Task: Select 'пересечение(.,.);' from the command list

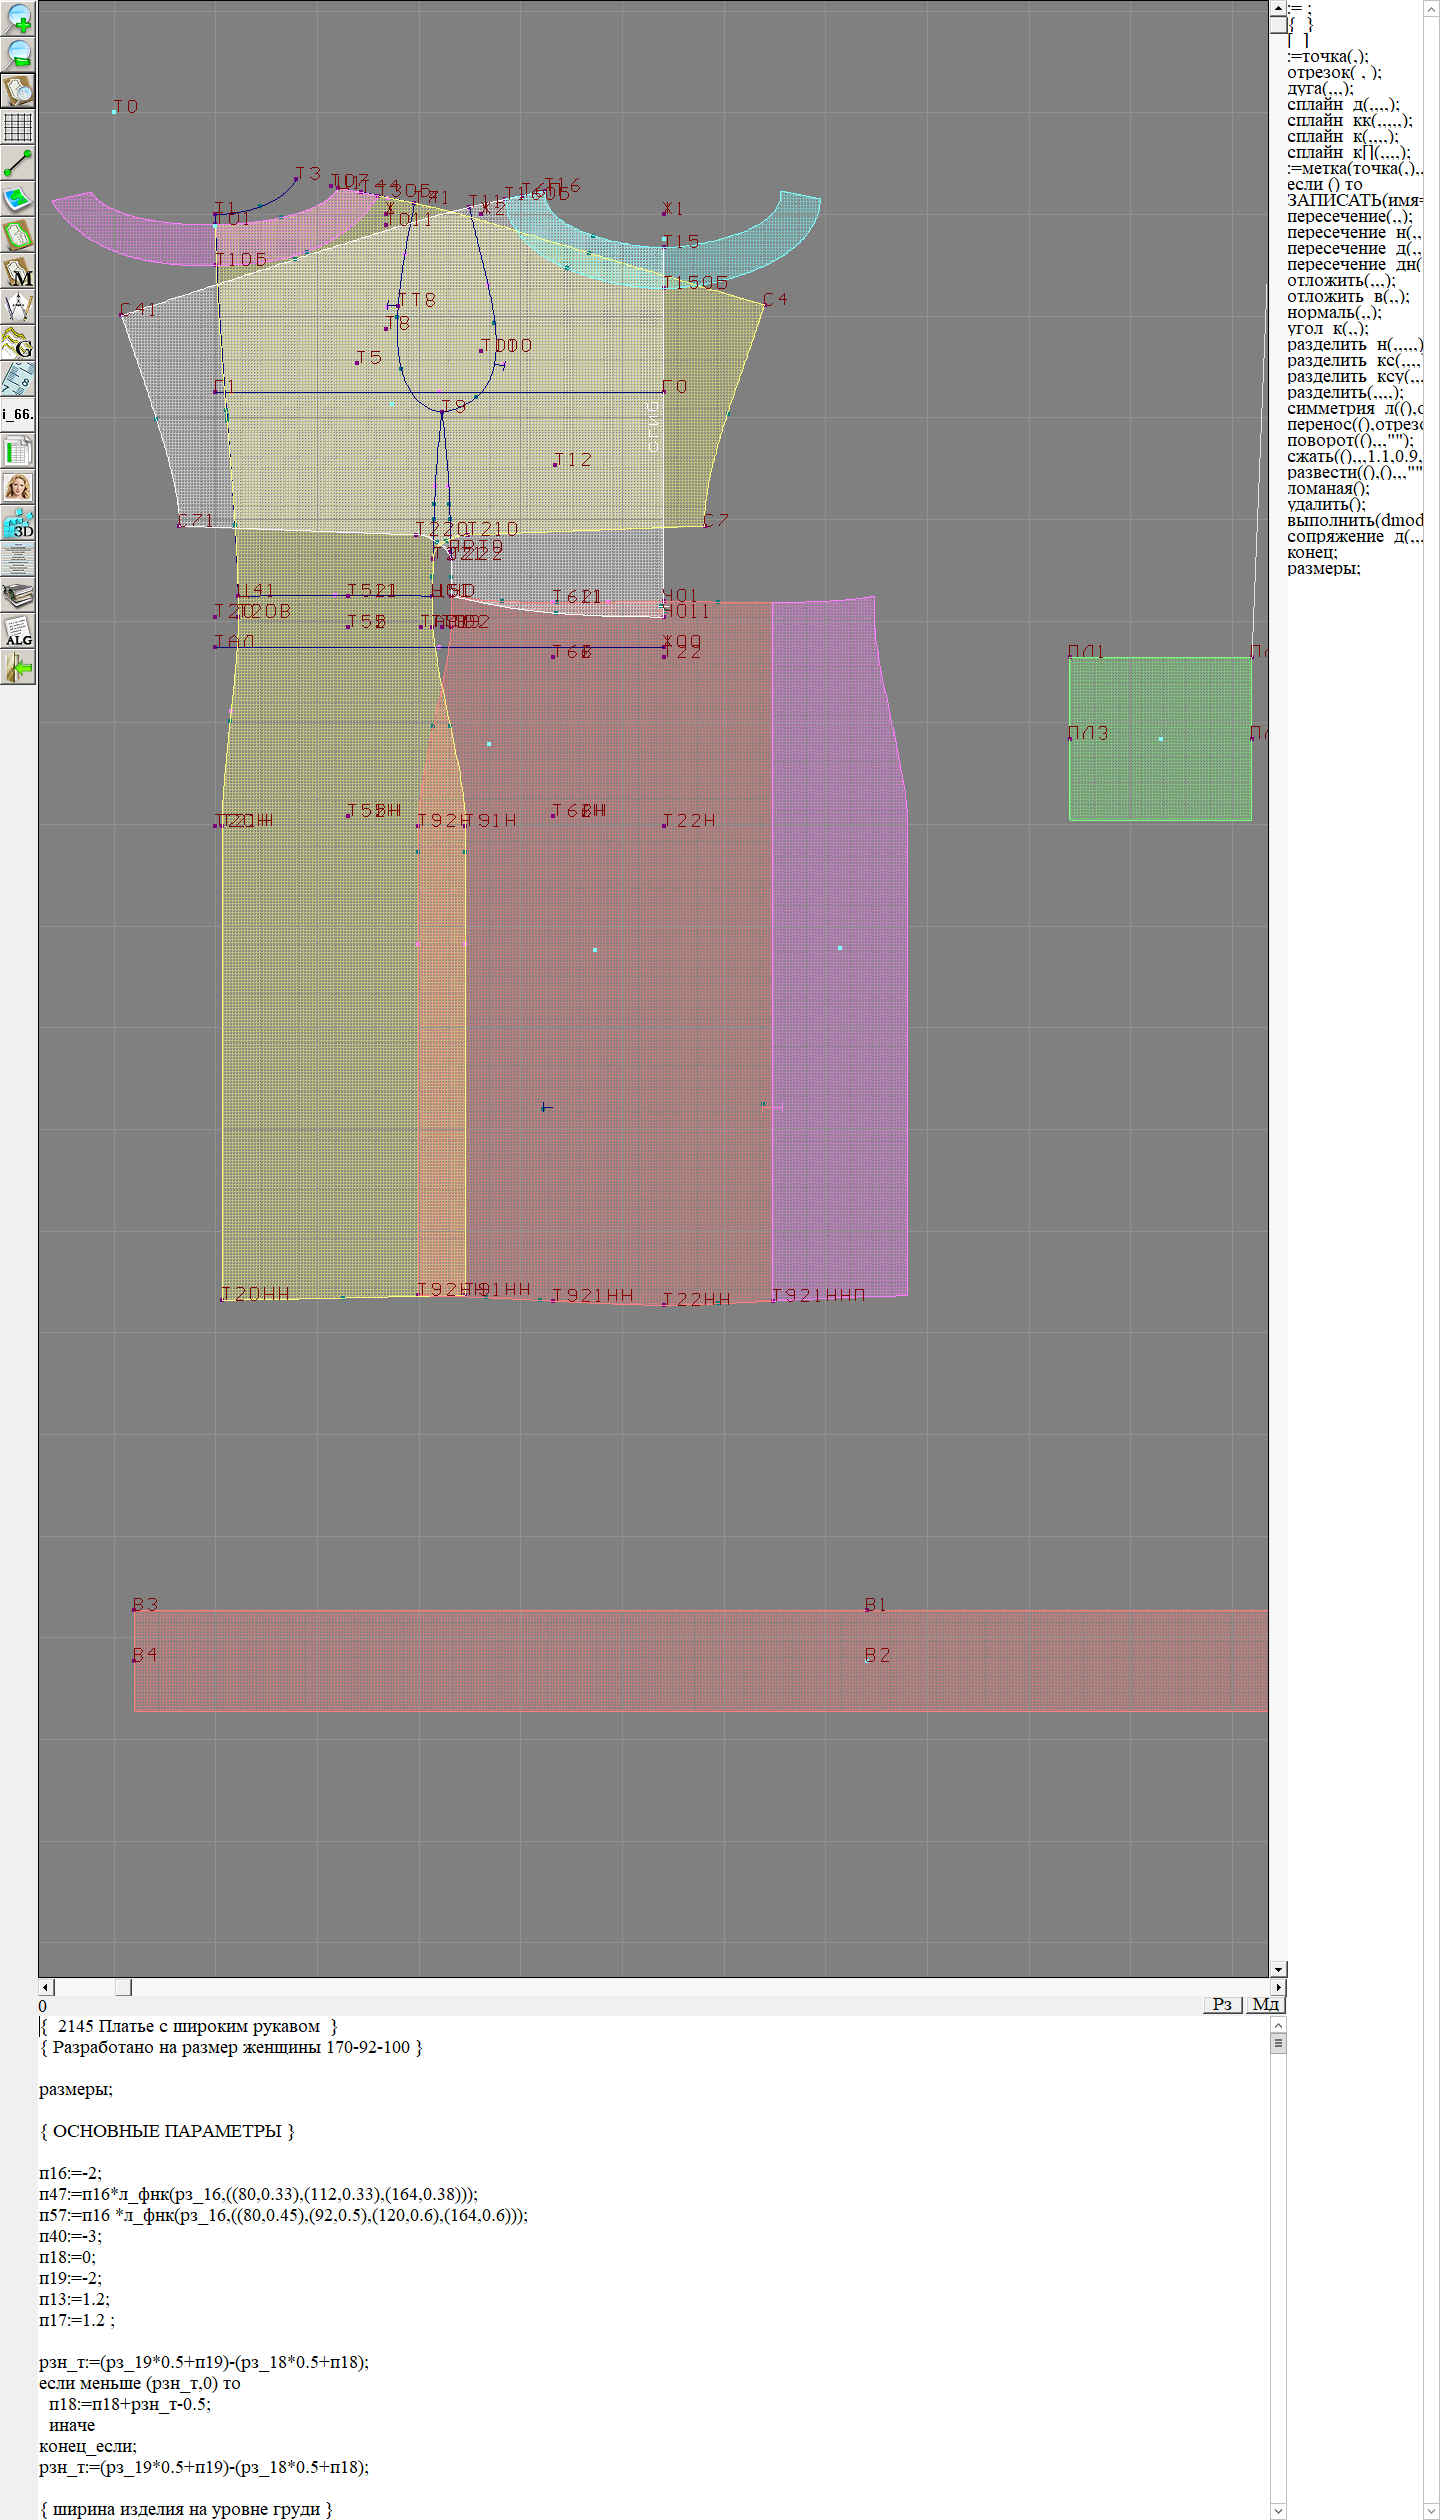Action: (x=1349, y=216)
